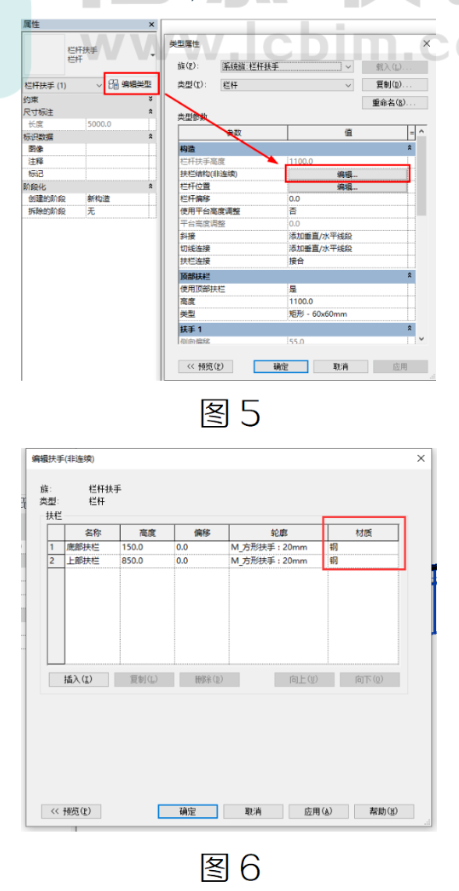This screenshot has height=891, width=459.
Task: Click the 材质 cell of 上部扶栏 row
Action: 363,561
